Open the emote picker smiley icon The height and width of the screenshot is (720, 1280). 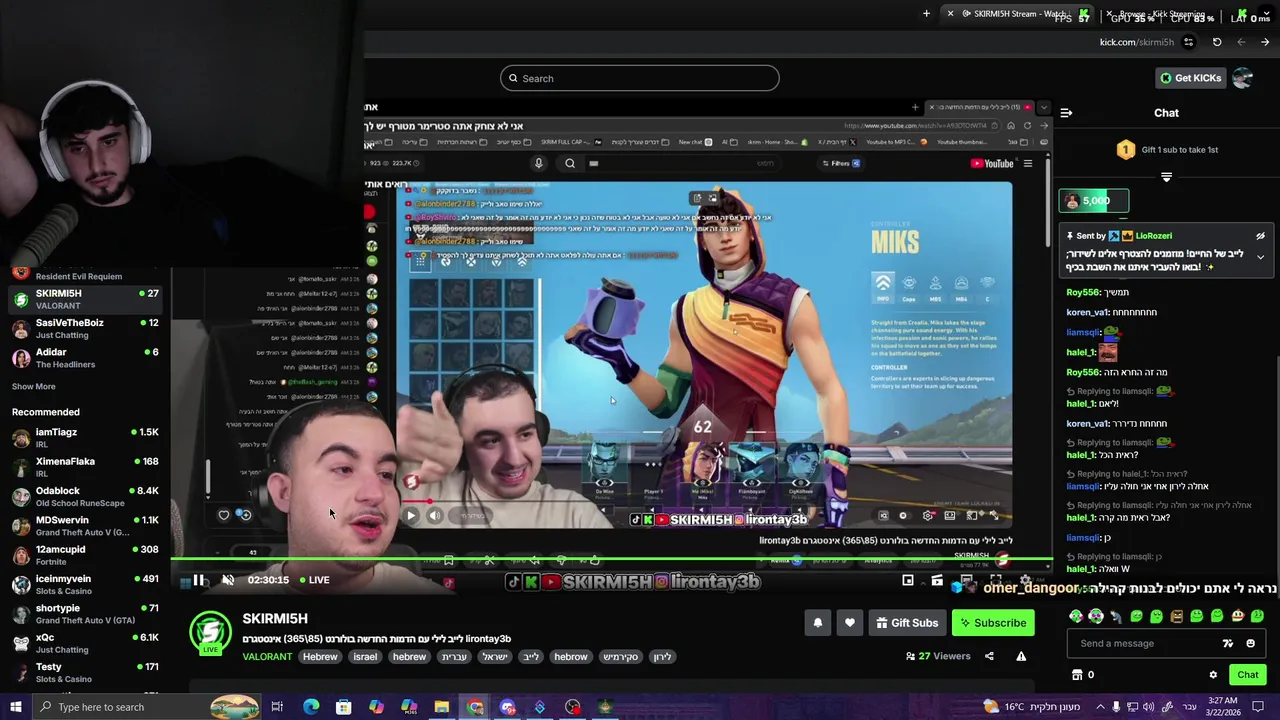pos(1250,643)
